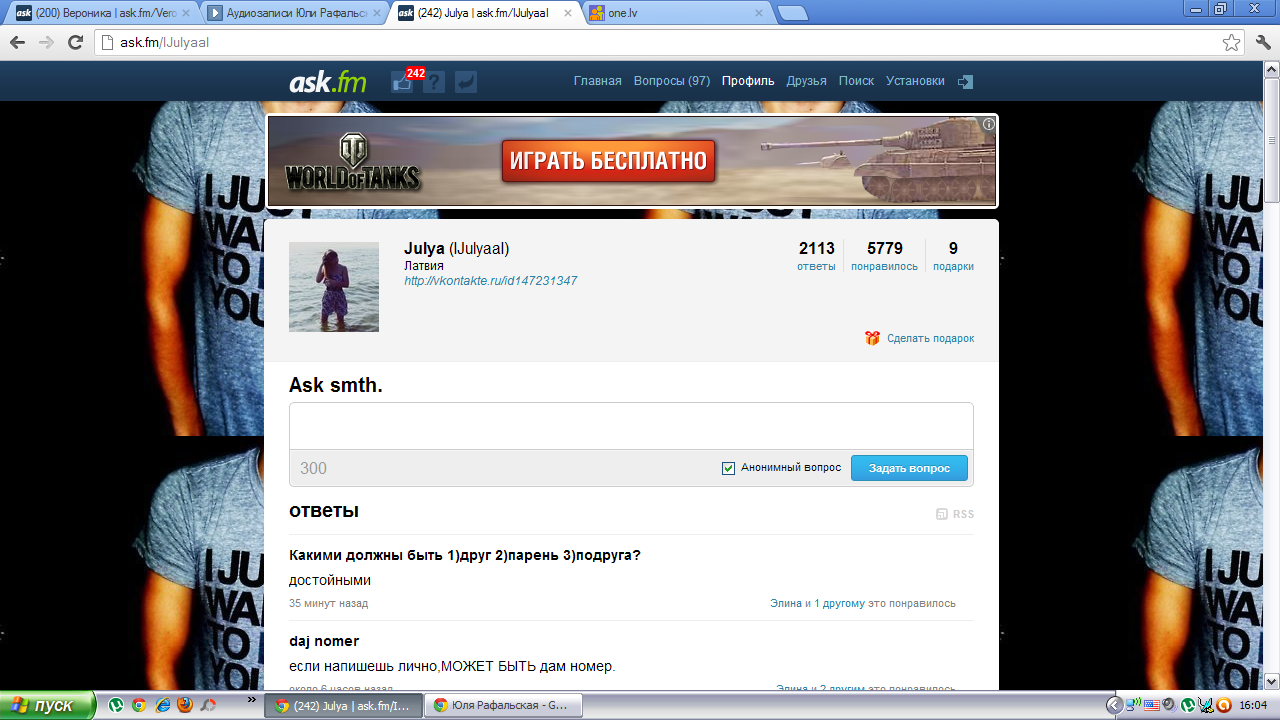Click the question title Какими должны быть

465,555
